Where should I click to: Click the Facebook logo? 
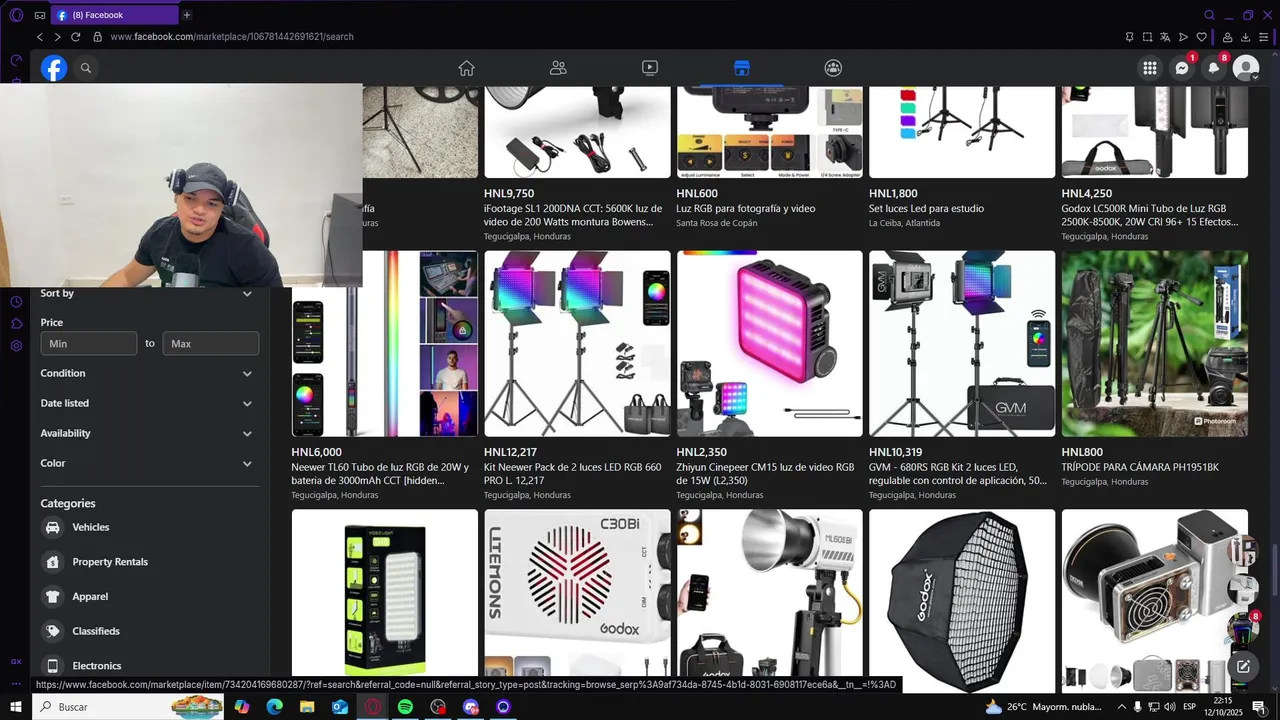tap(54, 68)
